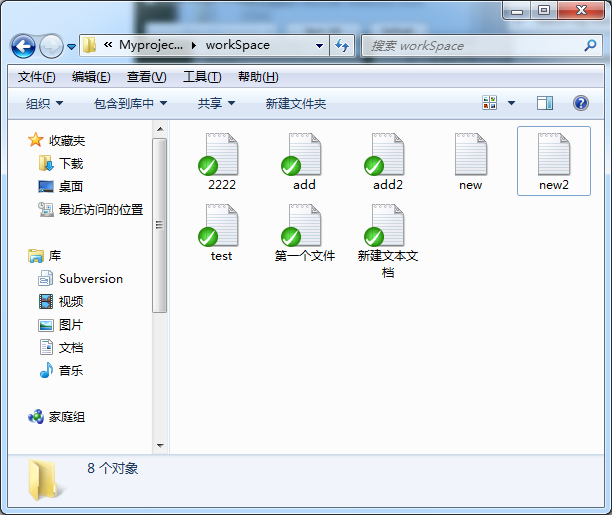
Task: Open the 帮助(H) menu
Action: click(x=258, y=77)
